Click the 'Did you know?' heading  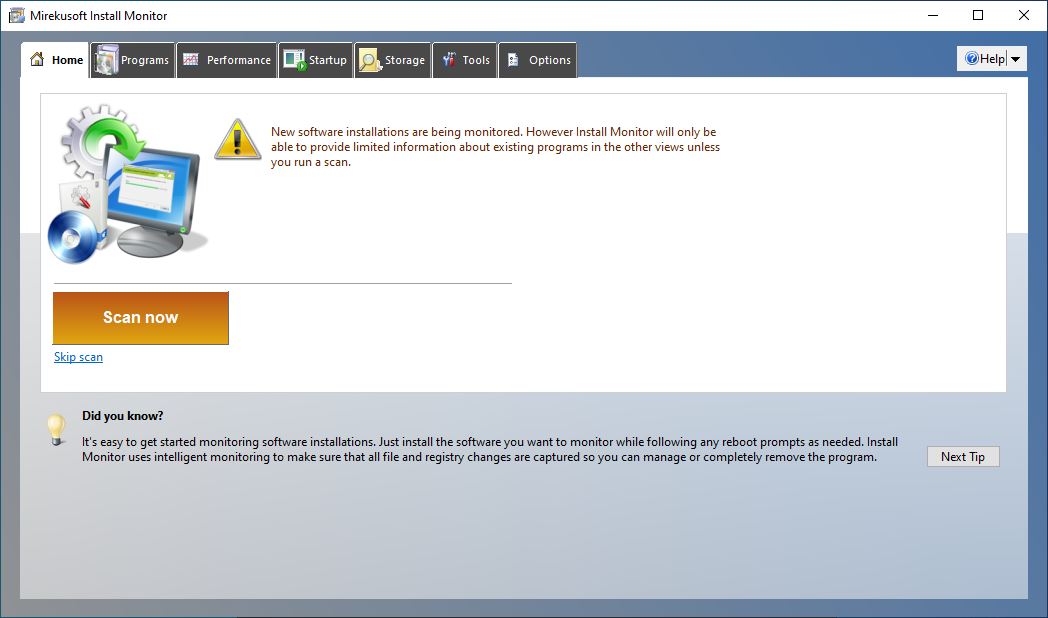point(123,416)
